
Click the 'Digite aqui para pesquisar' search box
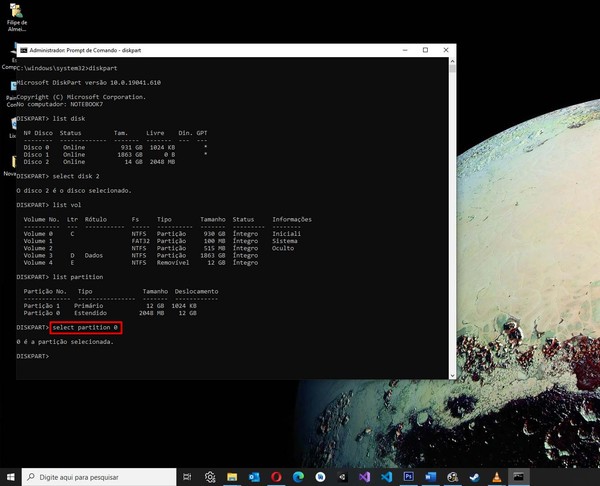click(x=95, y=477)
